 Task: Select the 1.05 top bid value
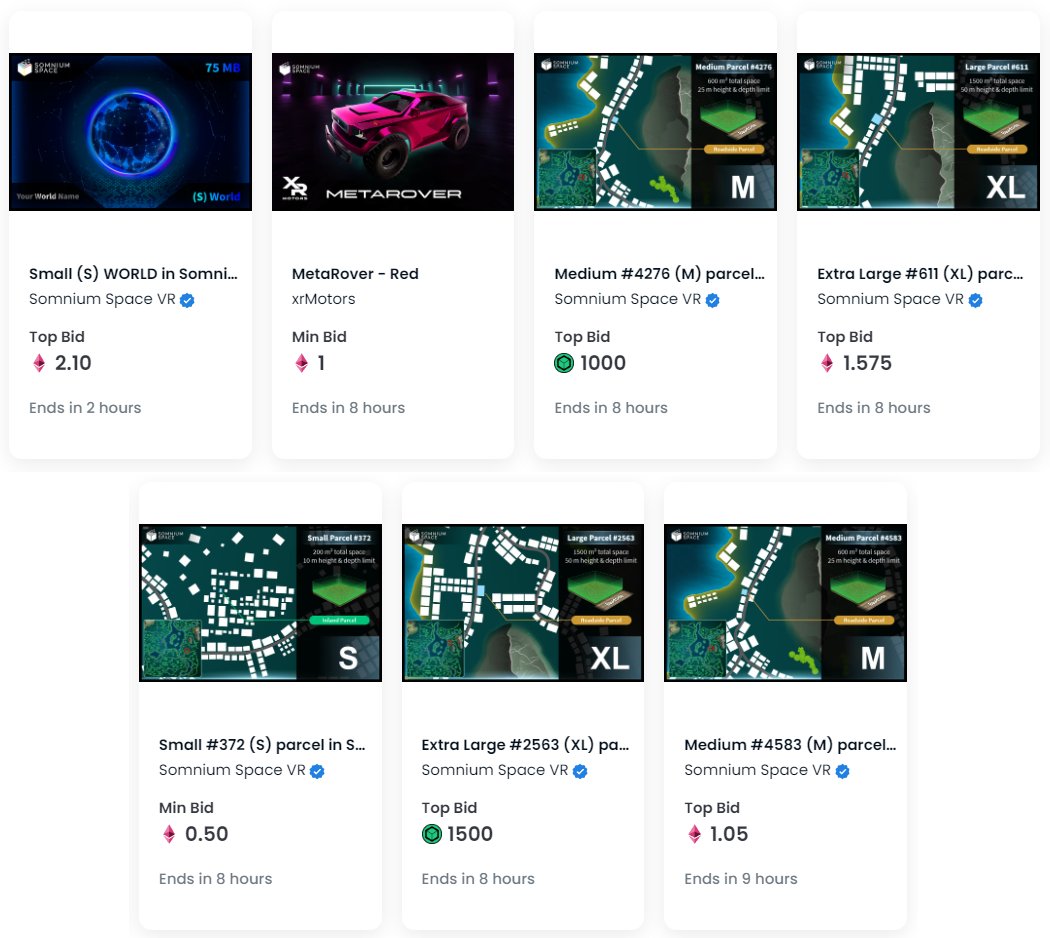pyautogui.click(x=729, y=834)
